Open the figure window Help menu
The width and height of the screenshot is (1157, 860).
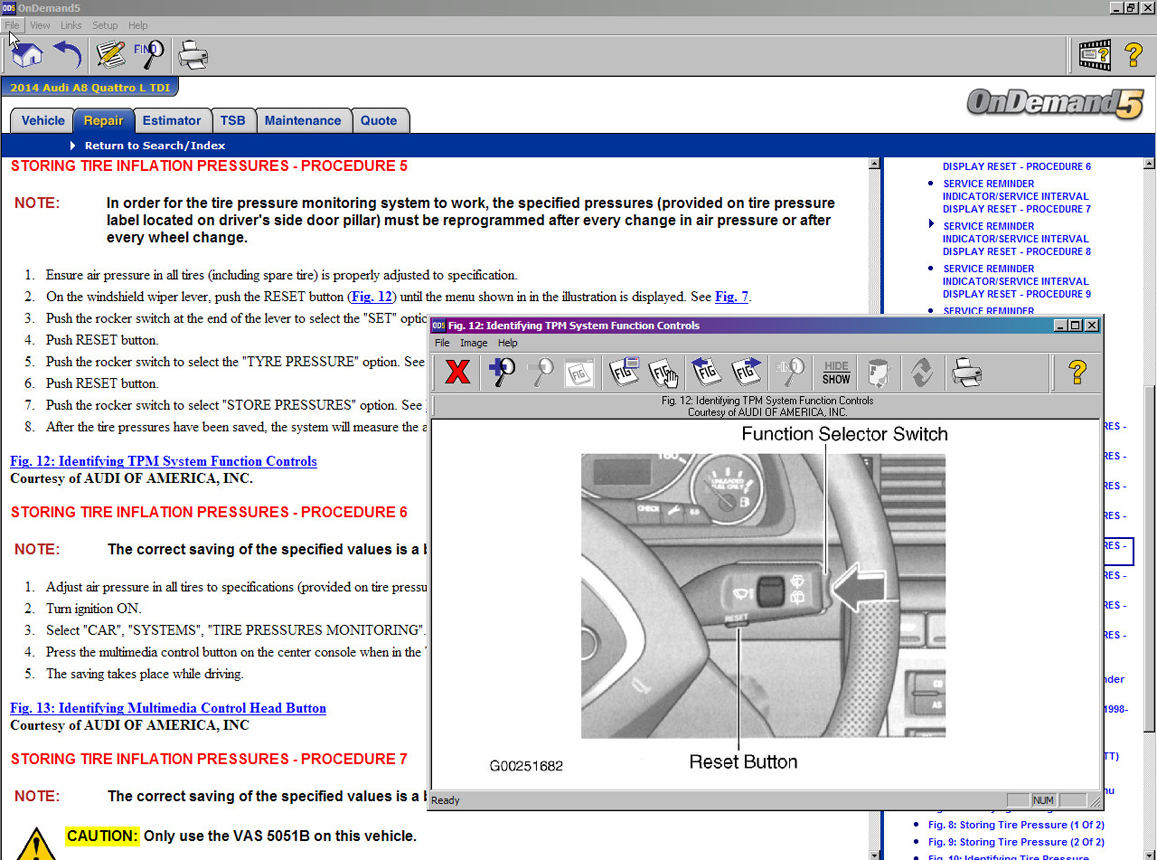[x=508, y=343]
